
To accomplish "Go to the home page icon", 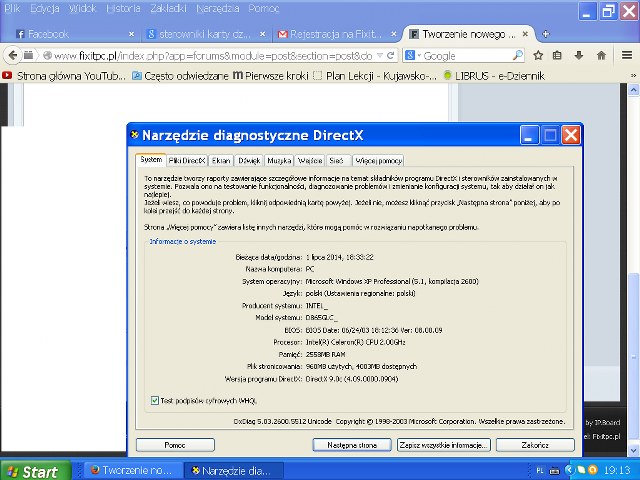I will [601, 55].
